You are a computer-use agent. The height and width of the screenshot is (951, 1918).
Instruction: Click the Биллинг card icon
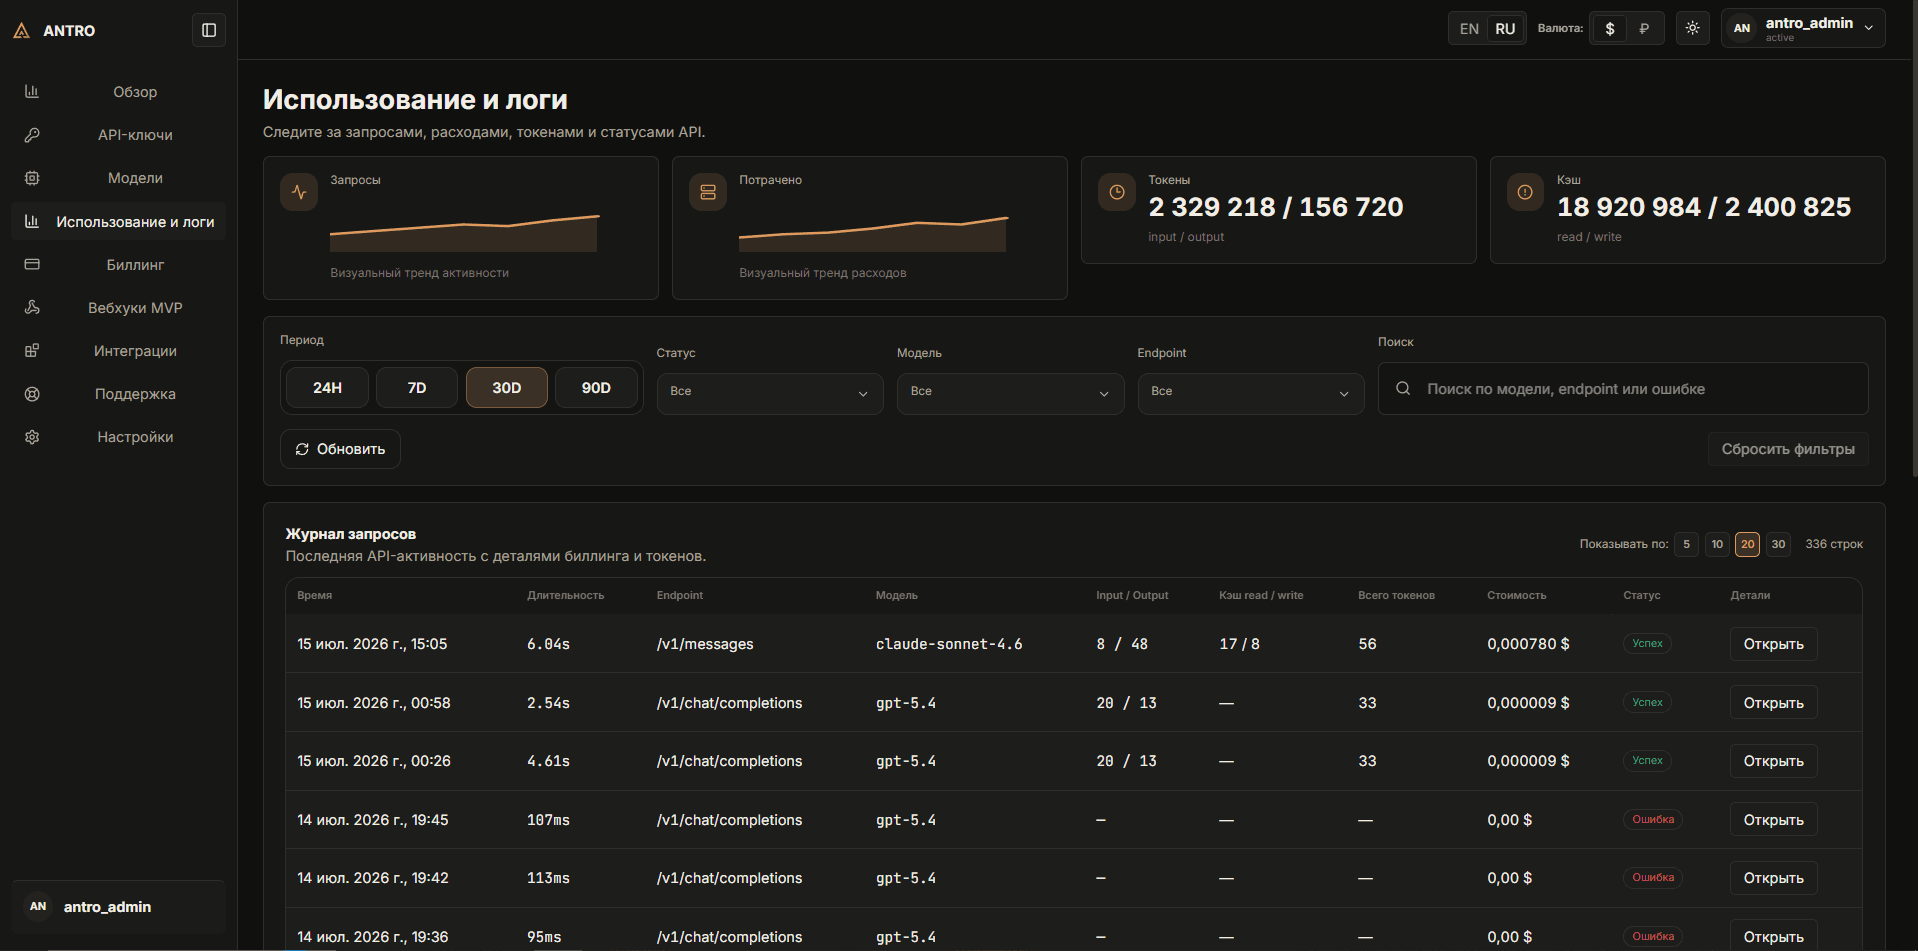[x=32, y=265]
